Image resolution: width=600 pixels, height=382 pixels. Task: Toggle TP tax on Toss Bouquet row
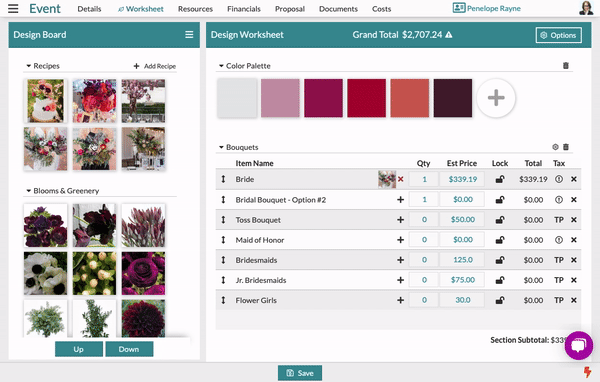pos(559,220)
